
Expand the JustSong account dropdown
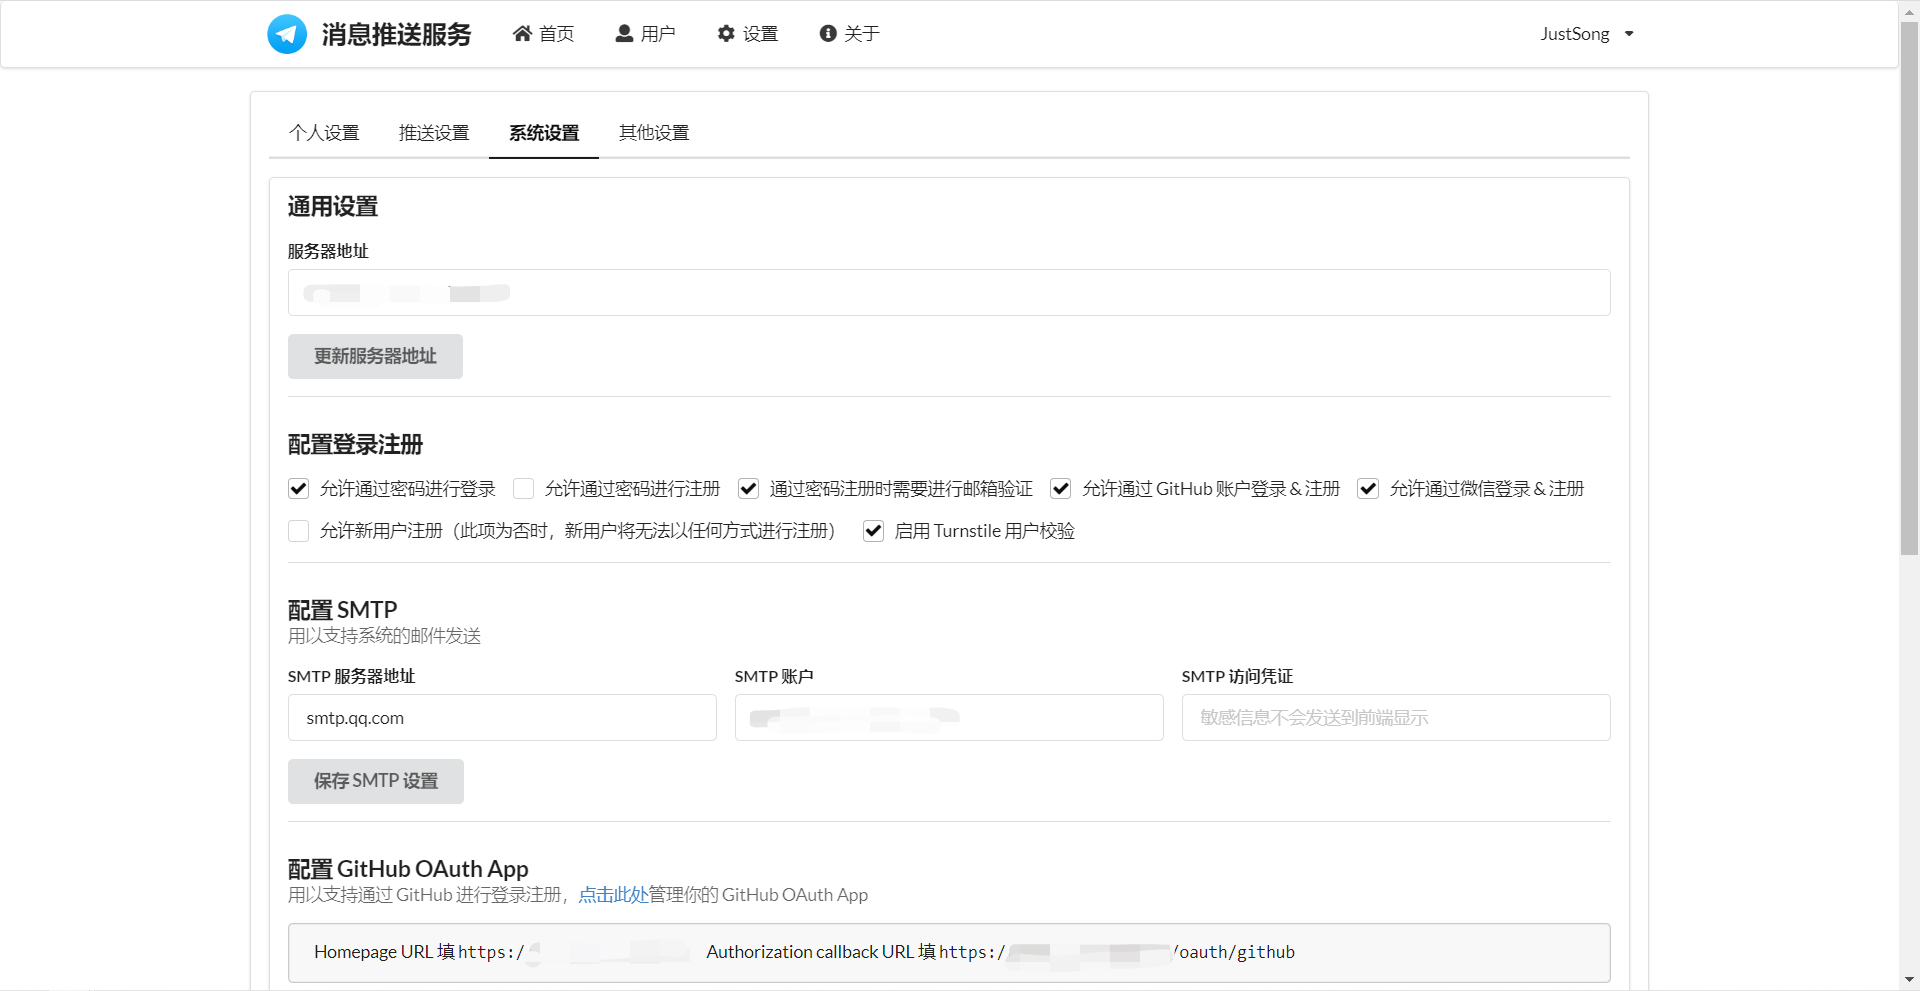[1586, 33]
